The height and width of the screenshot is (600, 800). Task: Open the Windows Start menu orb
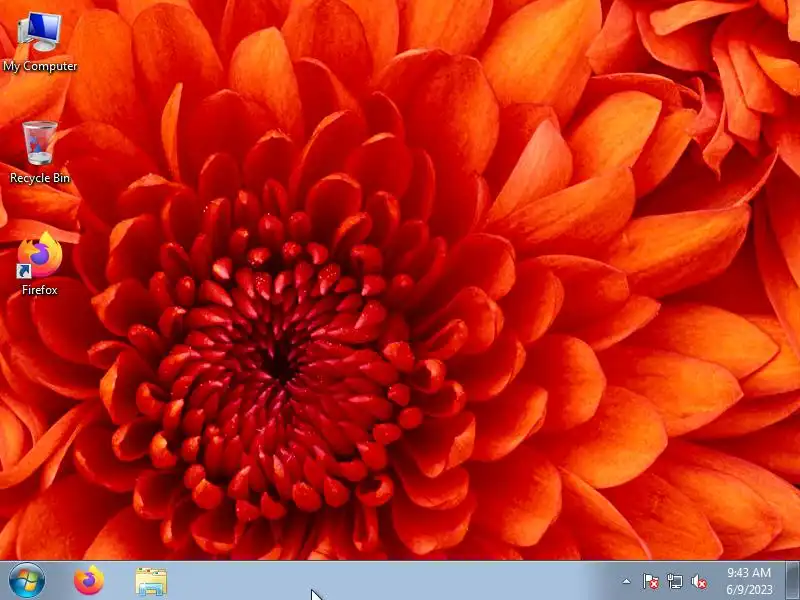(27, 581)
